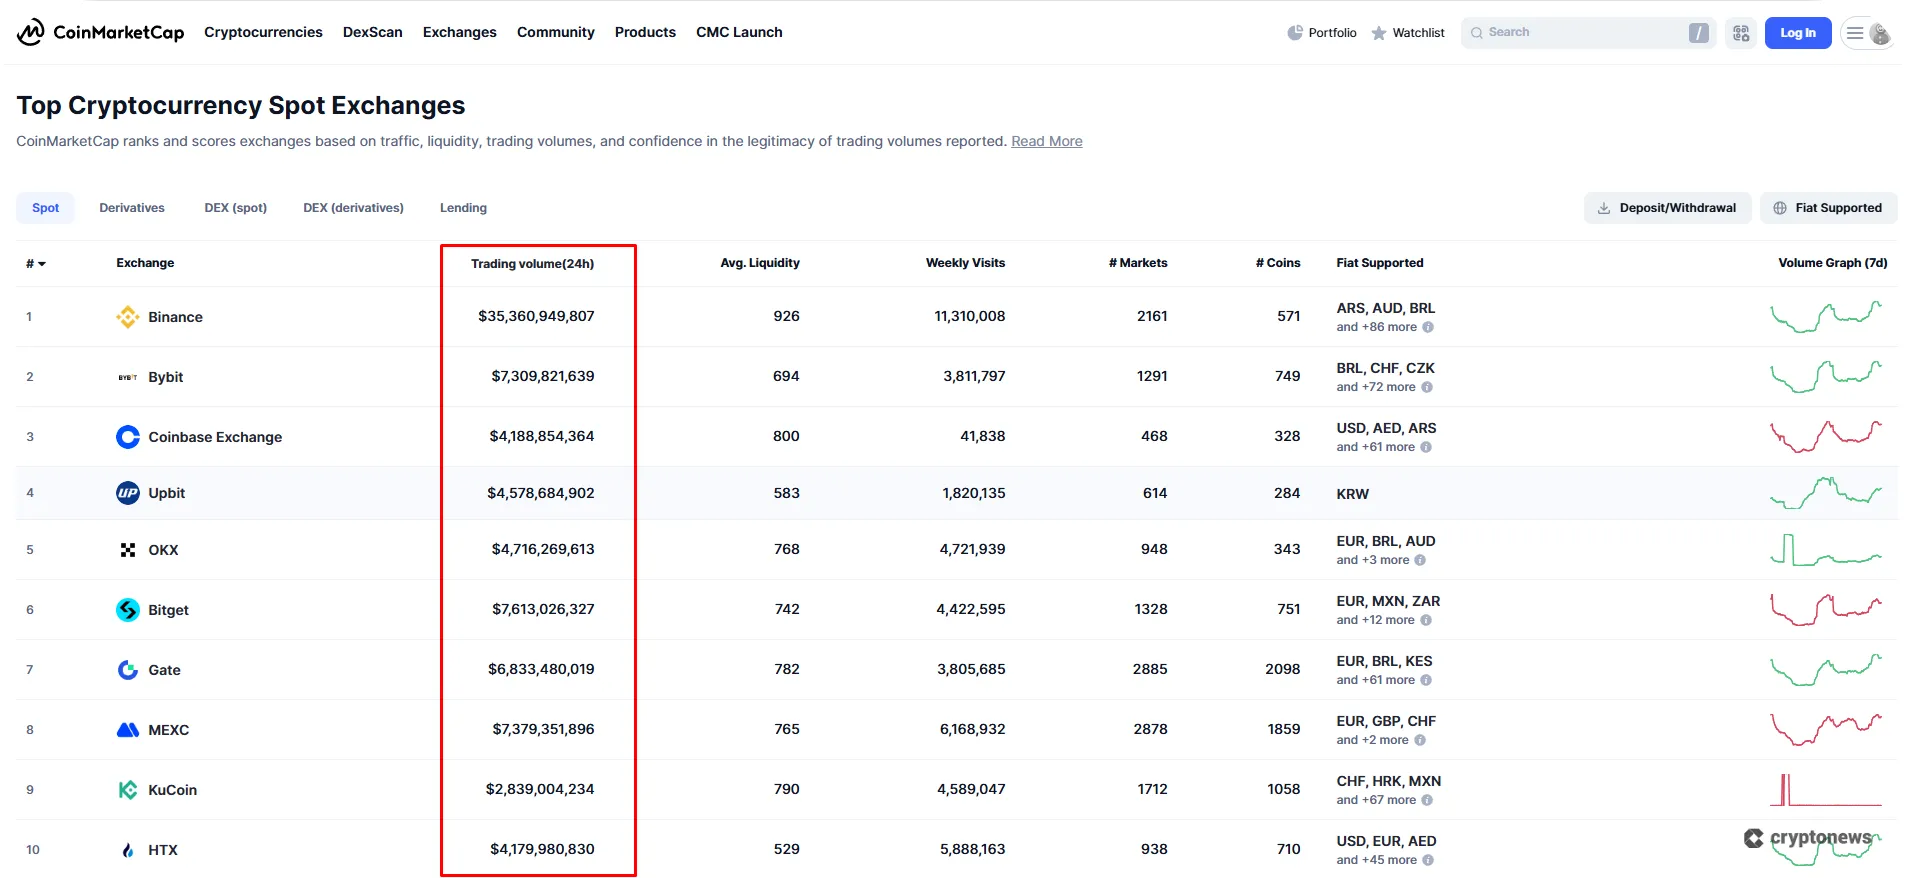Click the Deposit/Withdrawal button
This screenshot has width=1906, height=878.
coord(1667,208)
